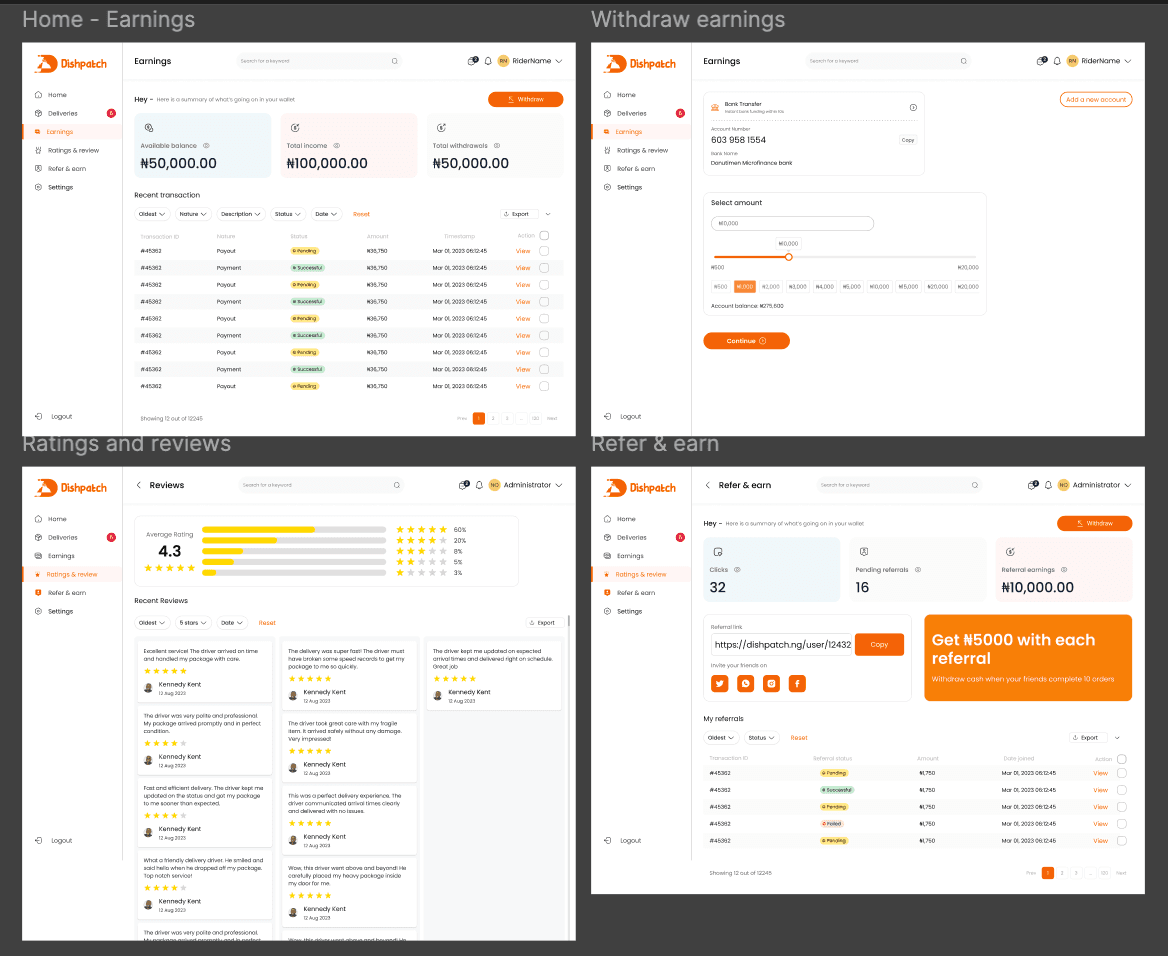Click Add a new account button
1168x956 pixels.
pos(1096,99)
